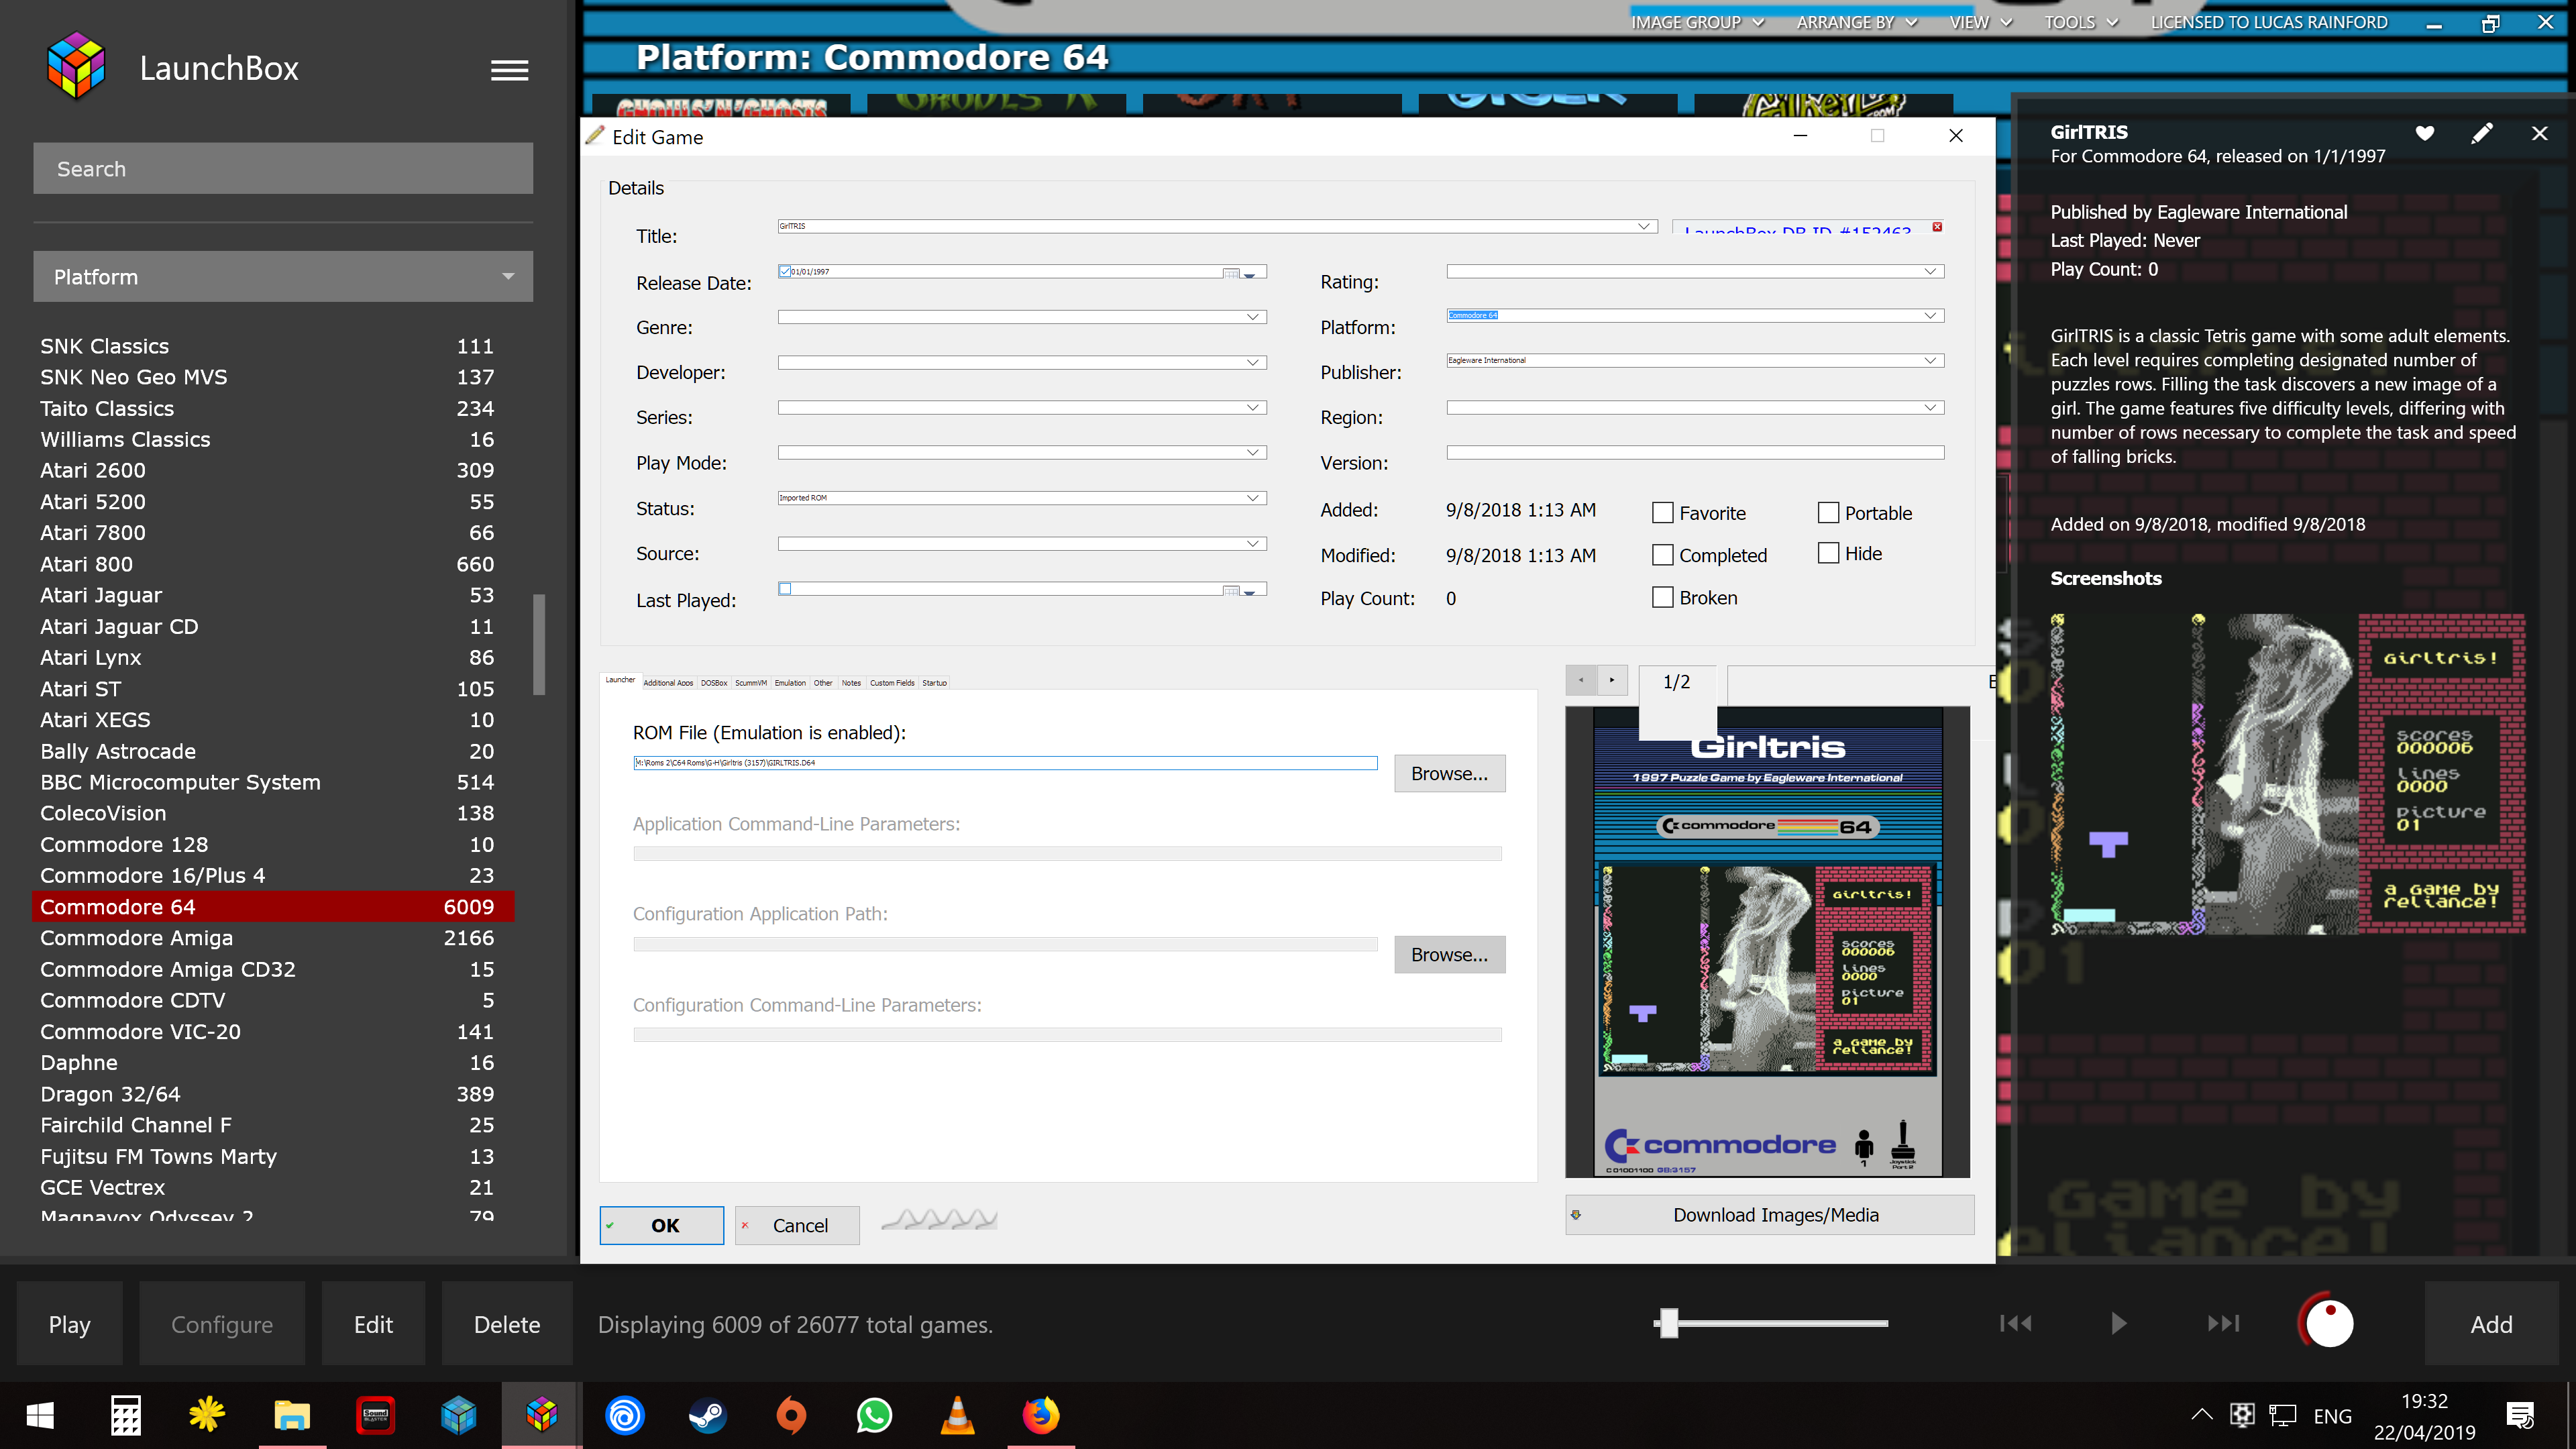2576x1449 pixels.
Task: Confirm edits with OK button
Action: [662, 1225]
